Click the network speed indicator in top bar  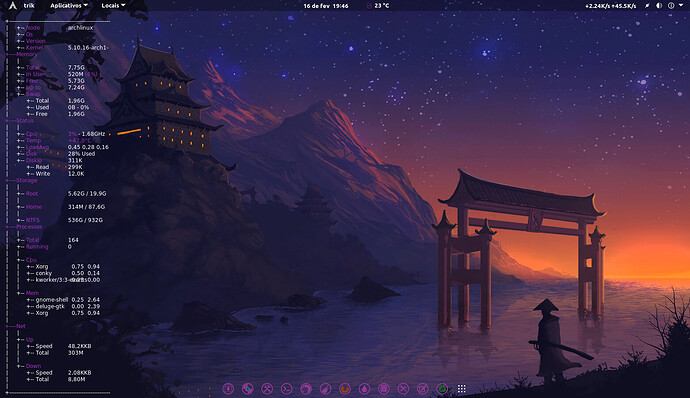pos(610,6)
